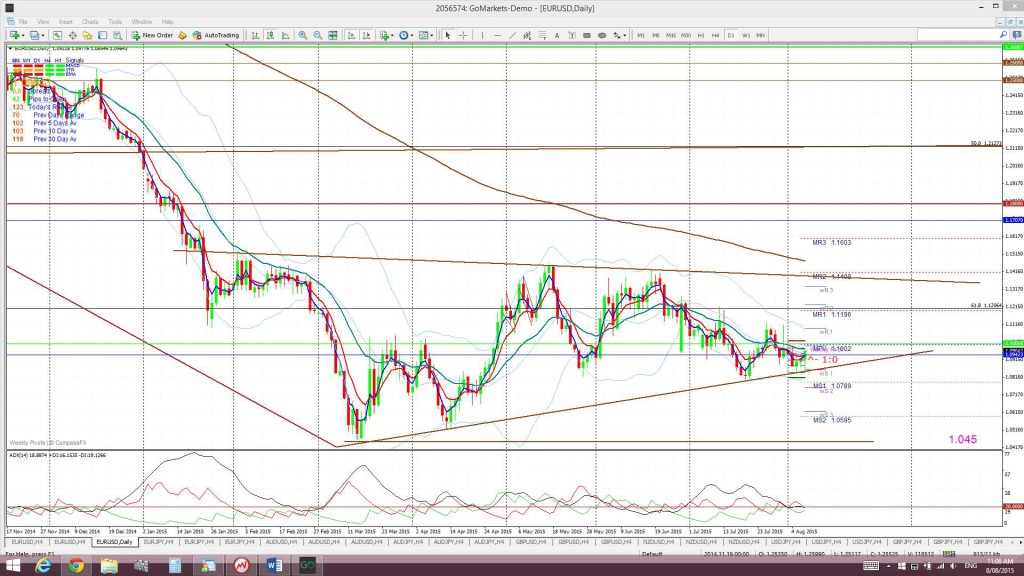Expand Periodicity dropdown arrow
1024x576 pixels.
(x=412, y=35)
